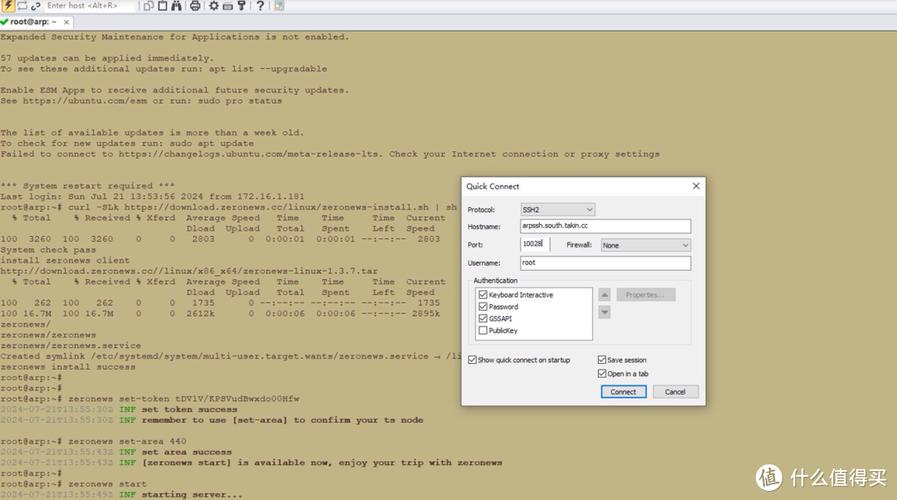Open Help with the question mark icon

point(259,6)
